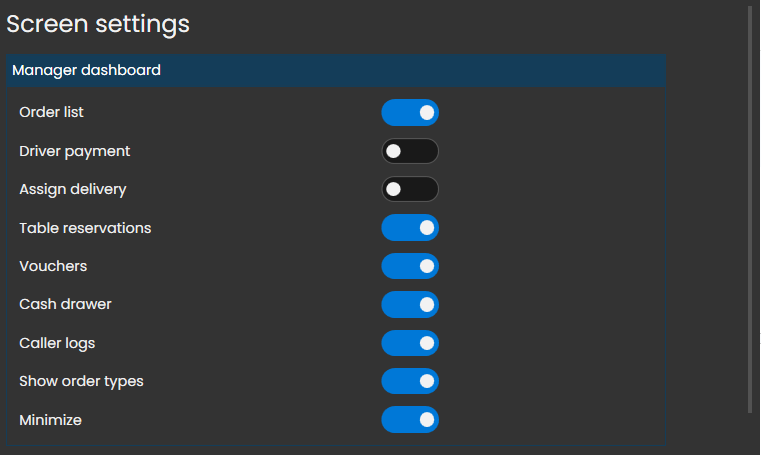
Task: Click the Cash drawer label
Action: 65,304
